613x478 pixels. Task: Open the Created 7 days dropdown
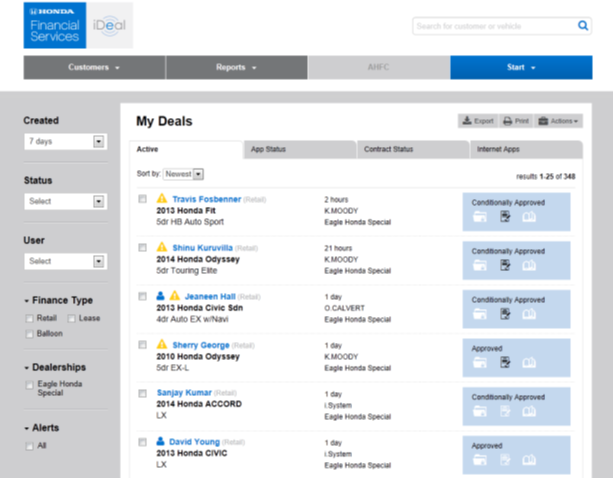click(x=98, y=142)
